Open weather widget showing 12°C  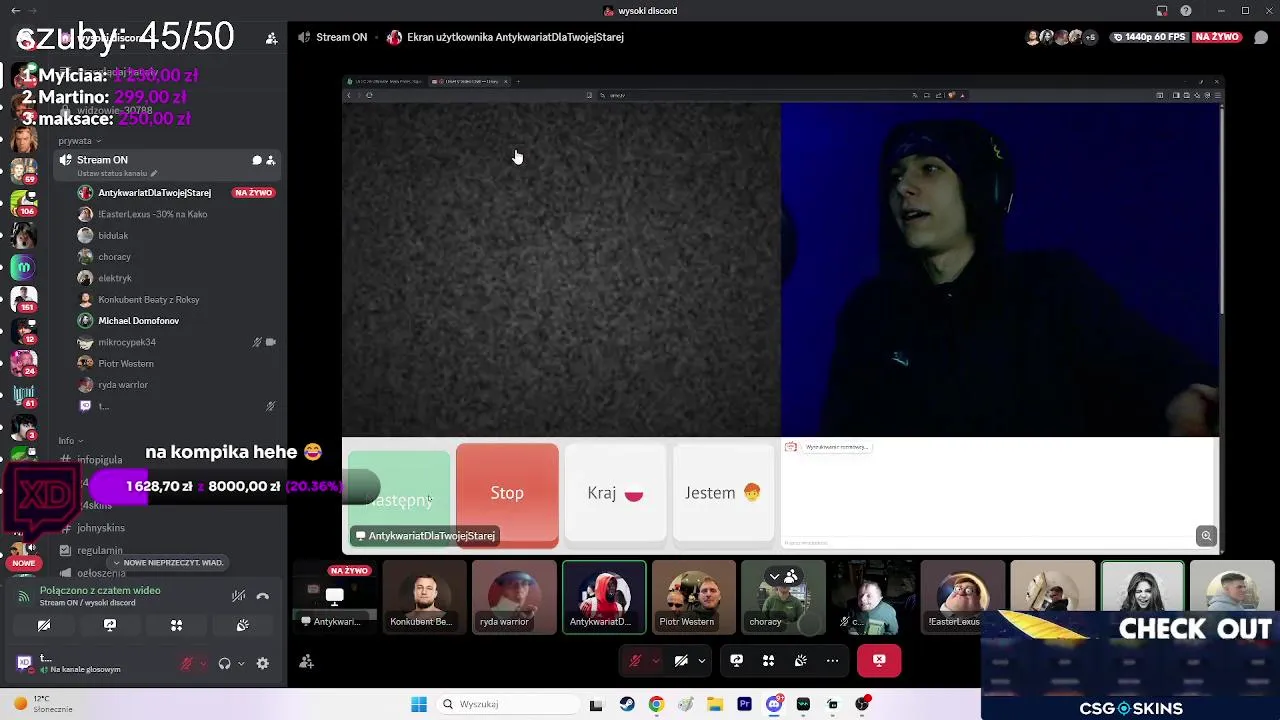point(42,704)
